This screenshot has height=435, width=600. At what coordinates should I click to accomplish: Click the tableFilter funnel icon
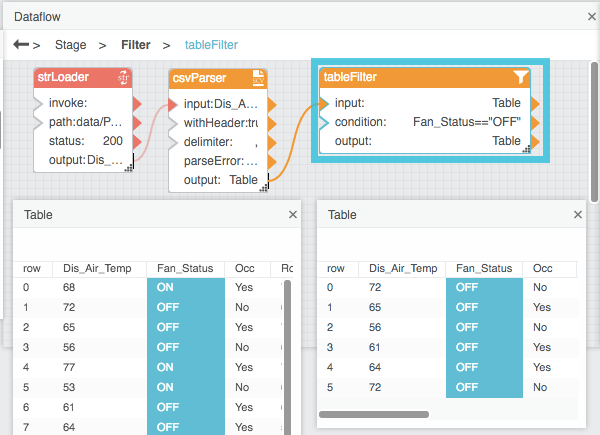[x=520, y=78]
